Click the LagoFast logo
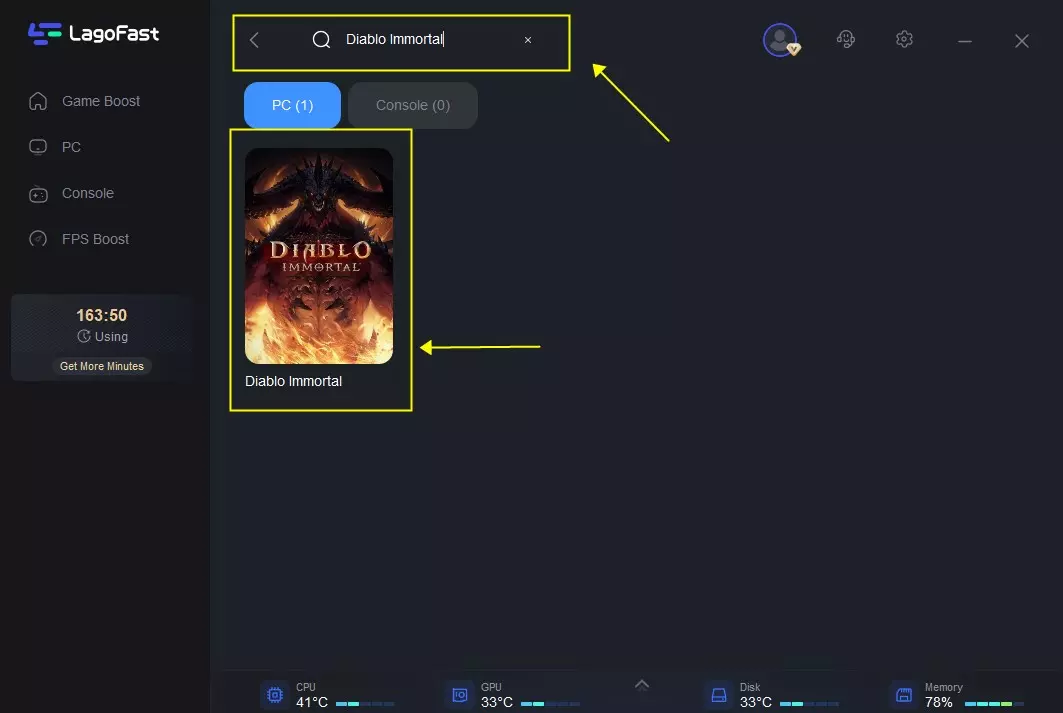The height and width of the screenshot is (713, 1063). (x=94, y=33)
